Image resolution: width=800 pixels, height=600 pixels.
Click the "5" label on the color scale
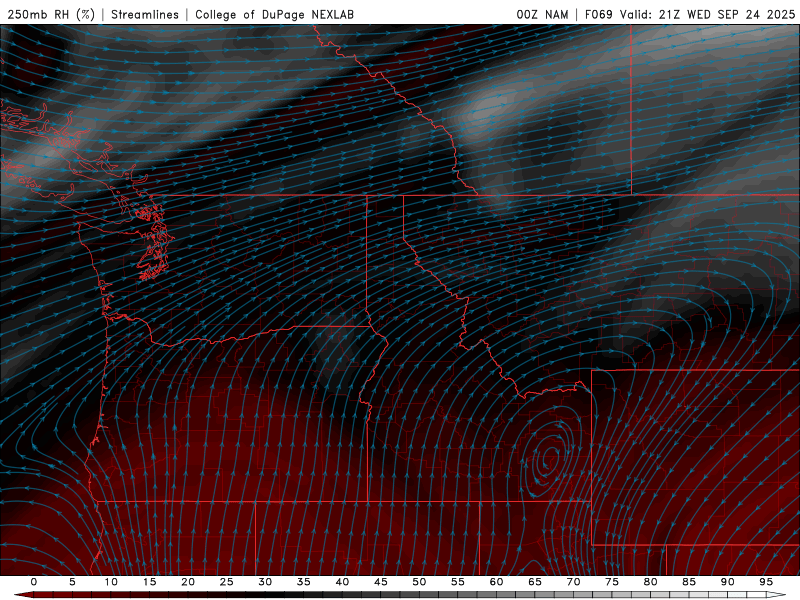coord(72,582)
